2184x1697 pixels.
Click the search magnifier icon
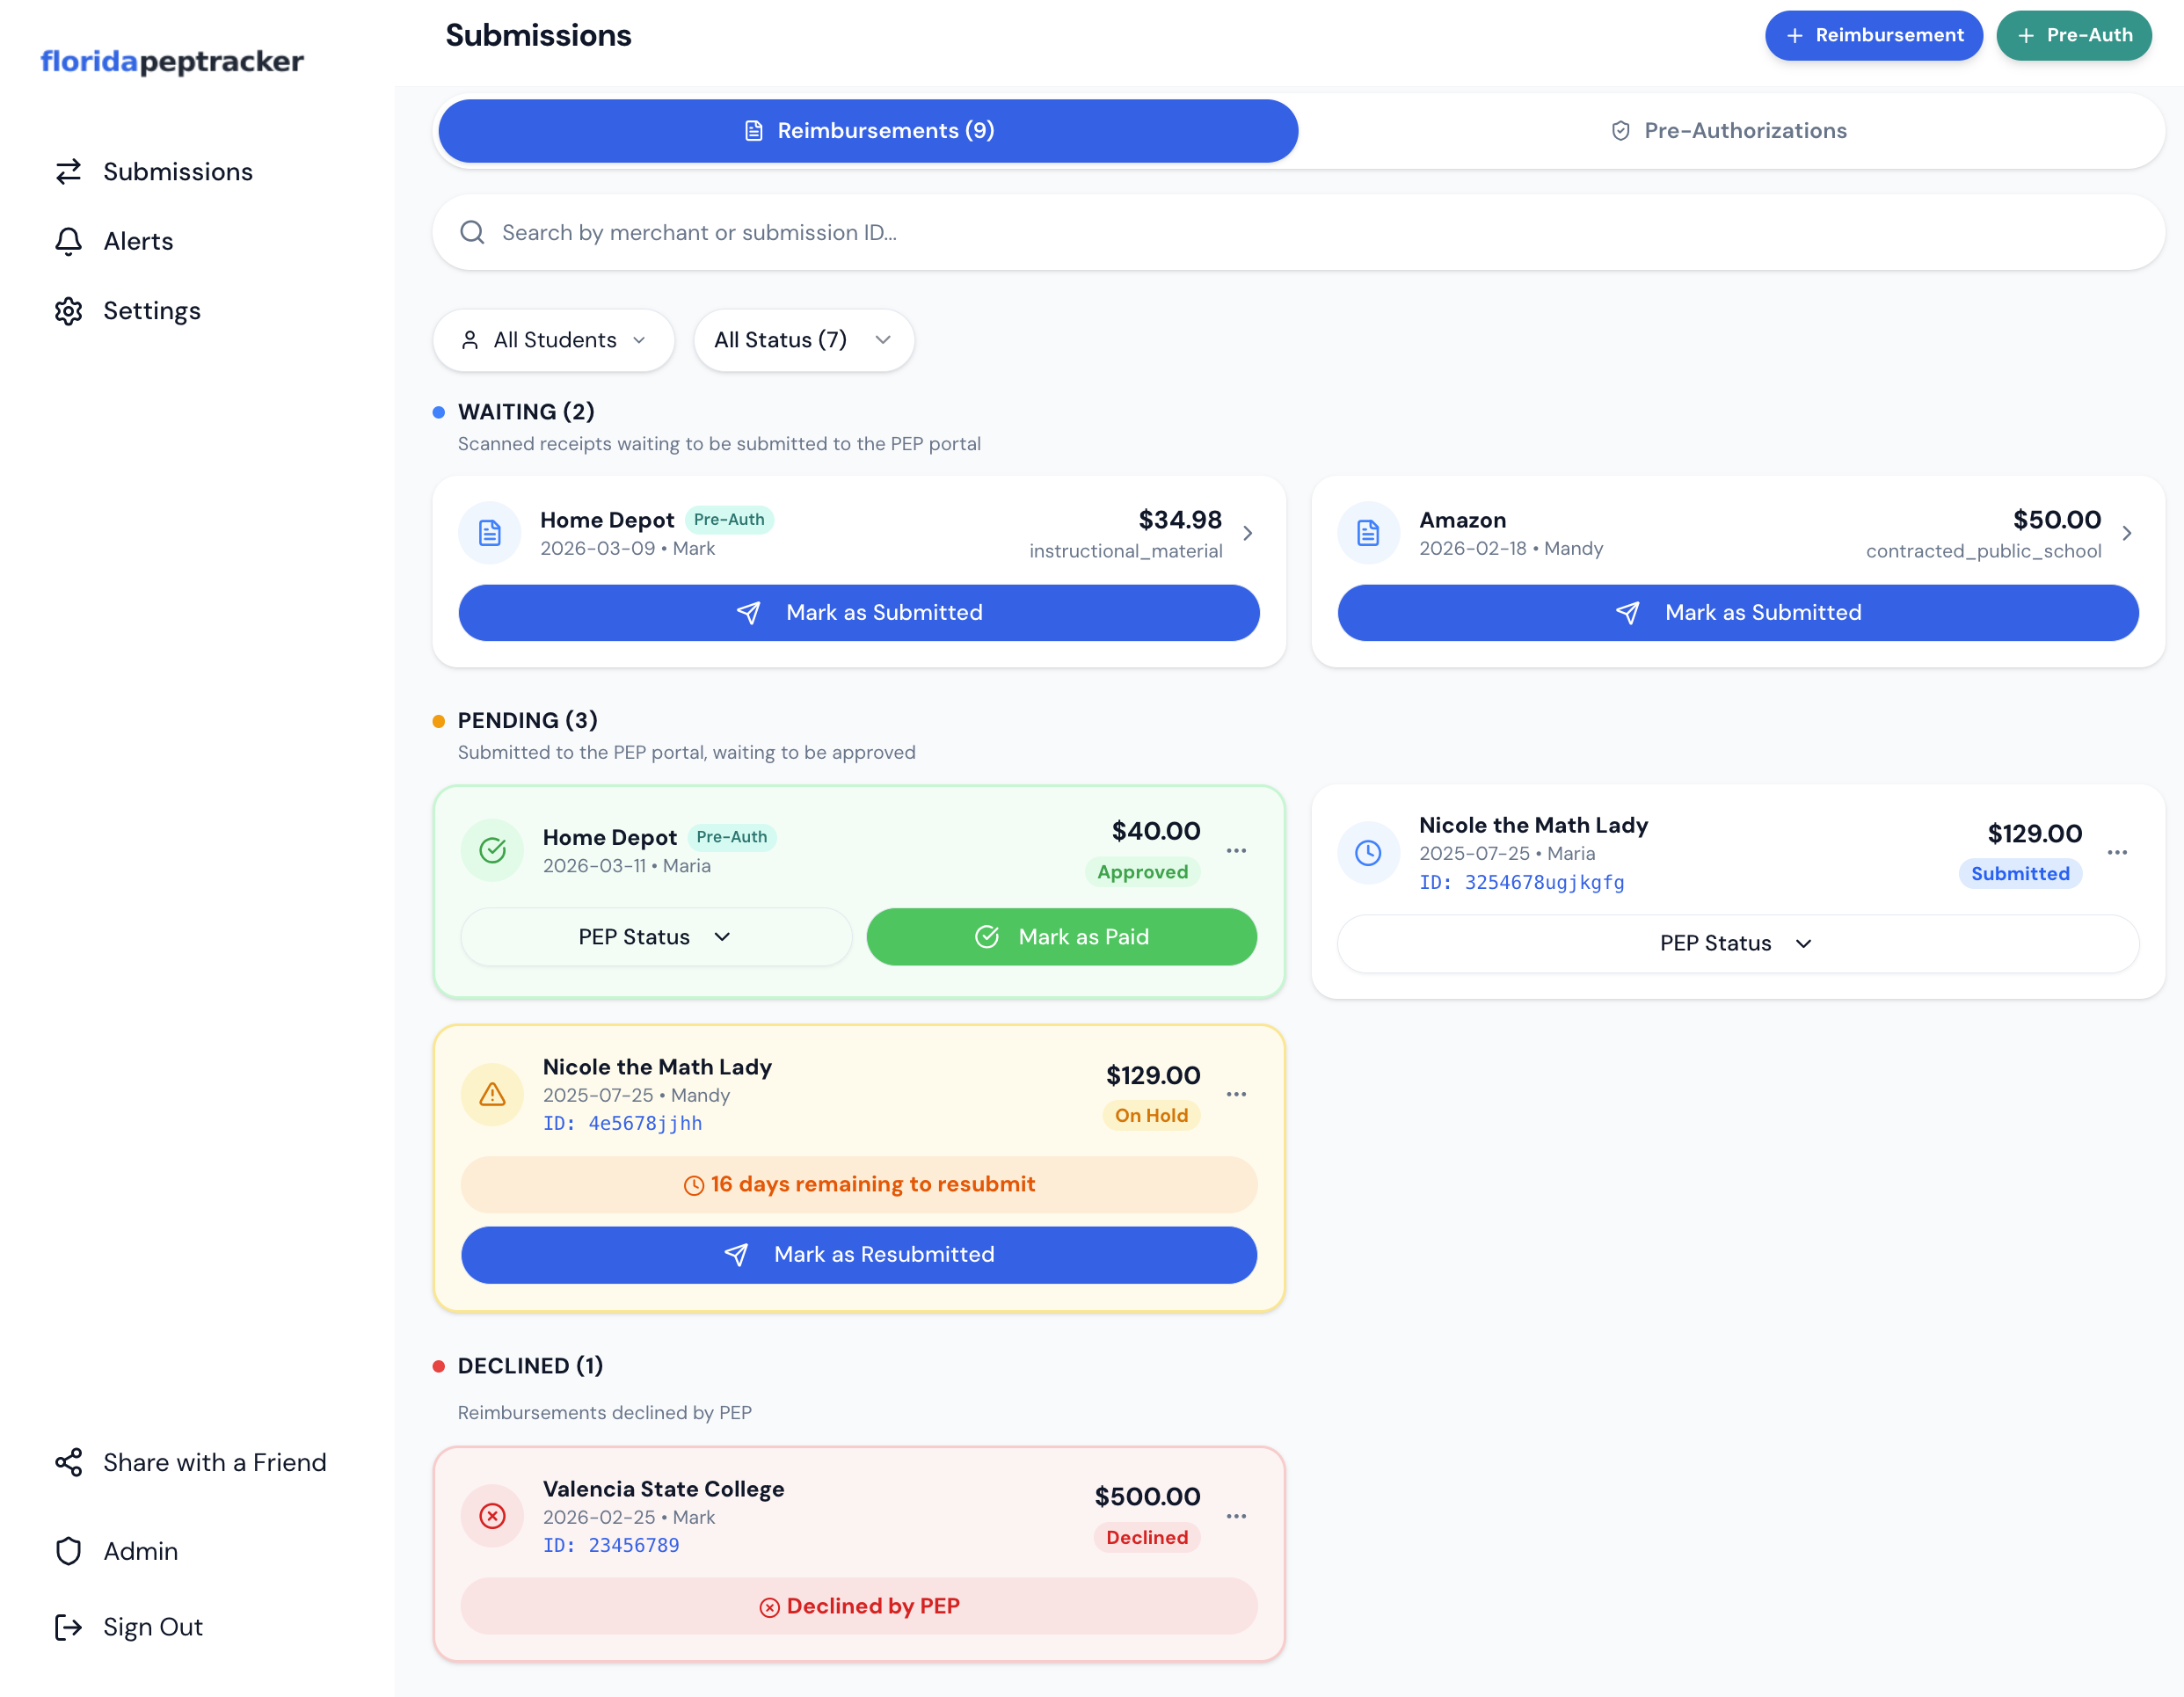point(472,232)
